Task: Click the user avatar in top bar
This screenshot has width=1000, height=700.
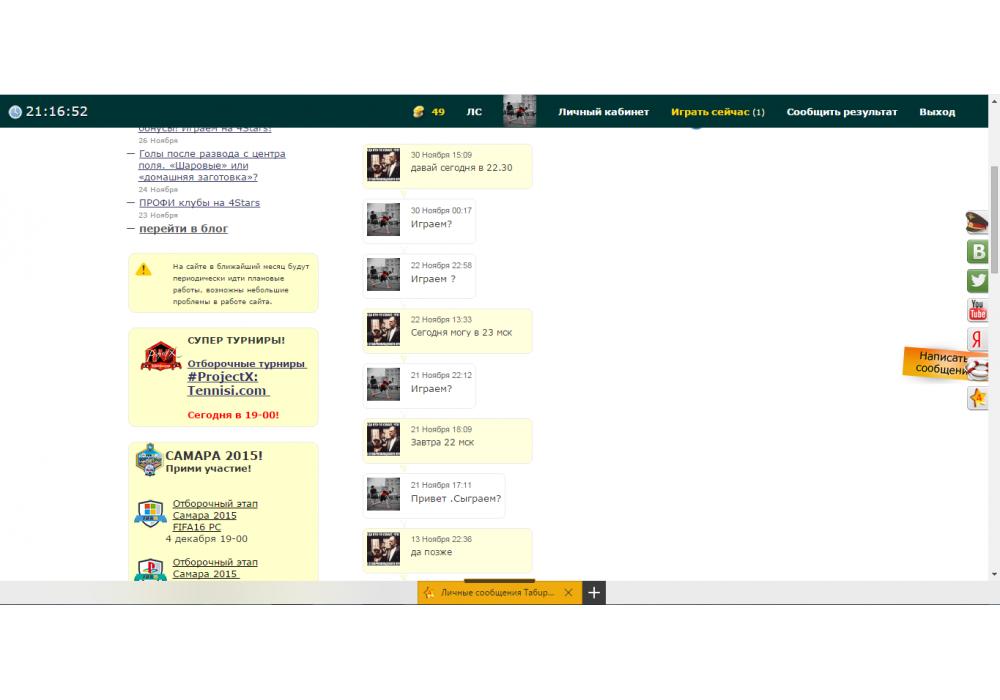Action: [x=519, y=111]
